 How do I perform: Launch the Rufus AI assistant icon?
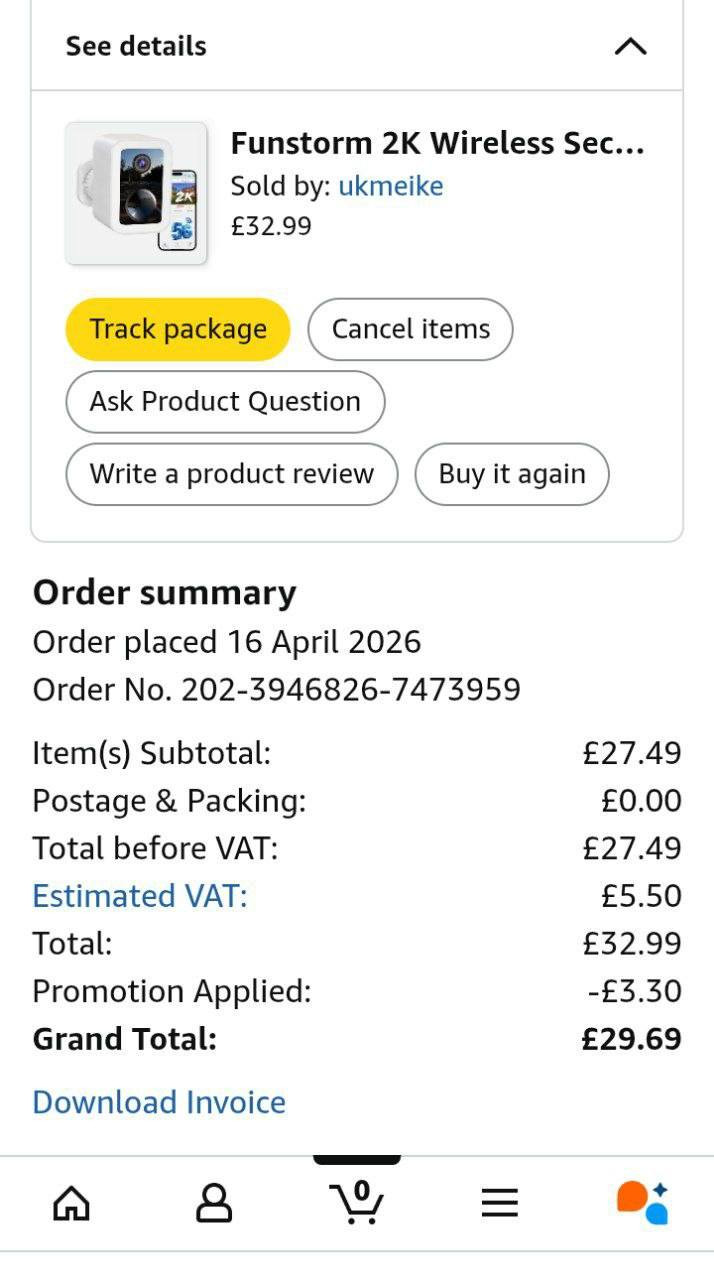click(642, 1202)
